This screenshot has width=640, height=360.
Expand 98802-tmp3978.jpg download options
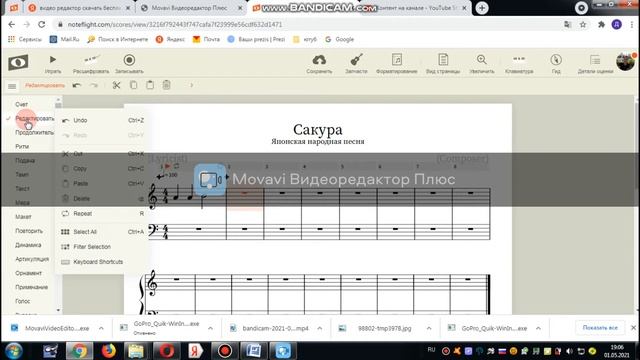click(429, 328)
